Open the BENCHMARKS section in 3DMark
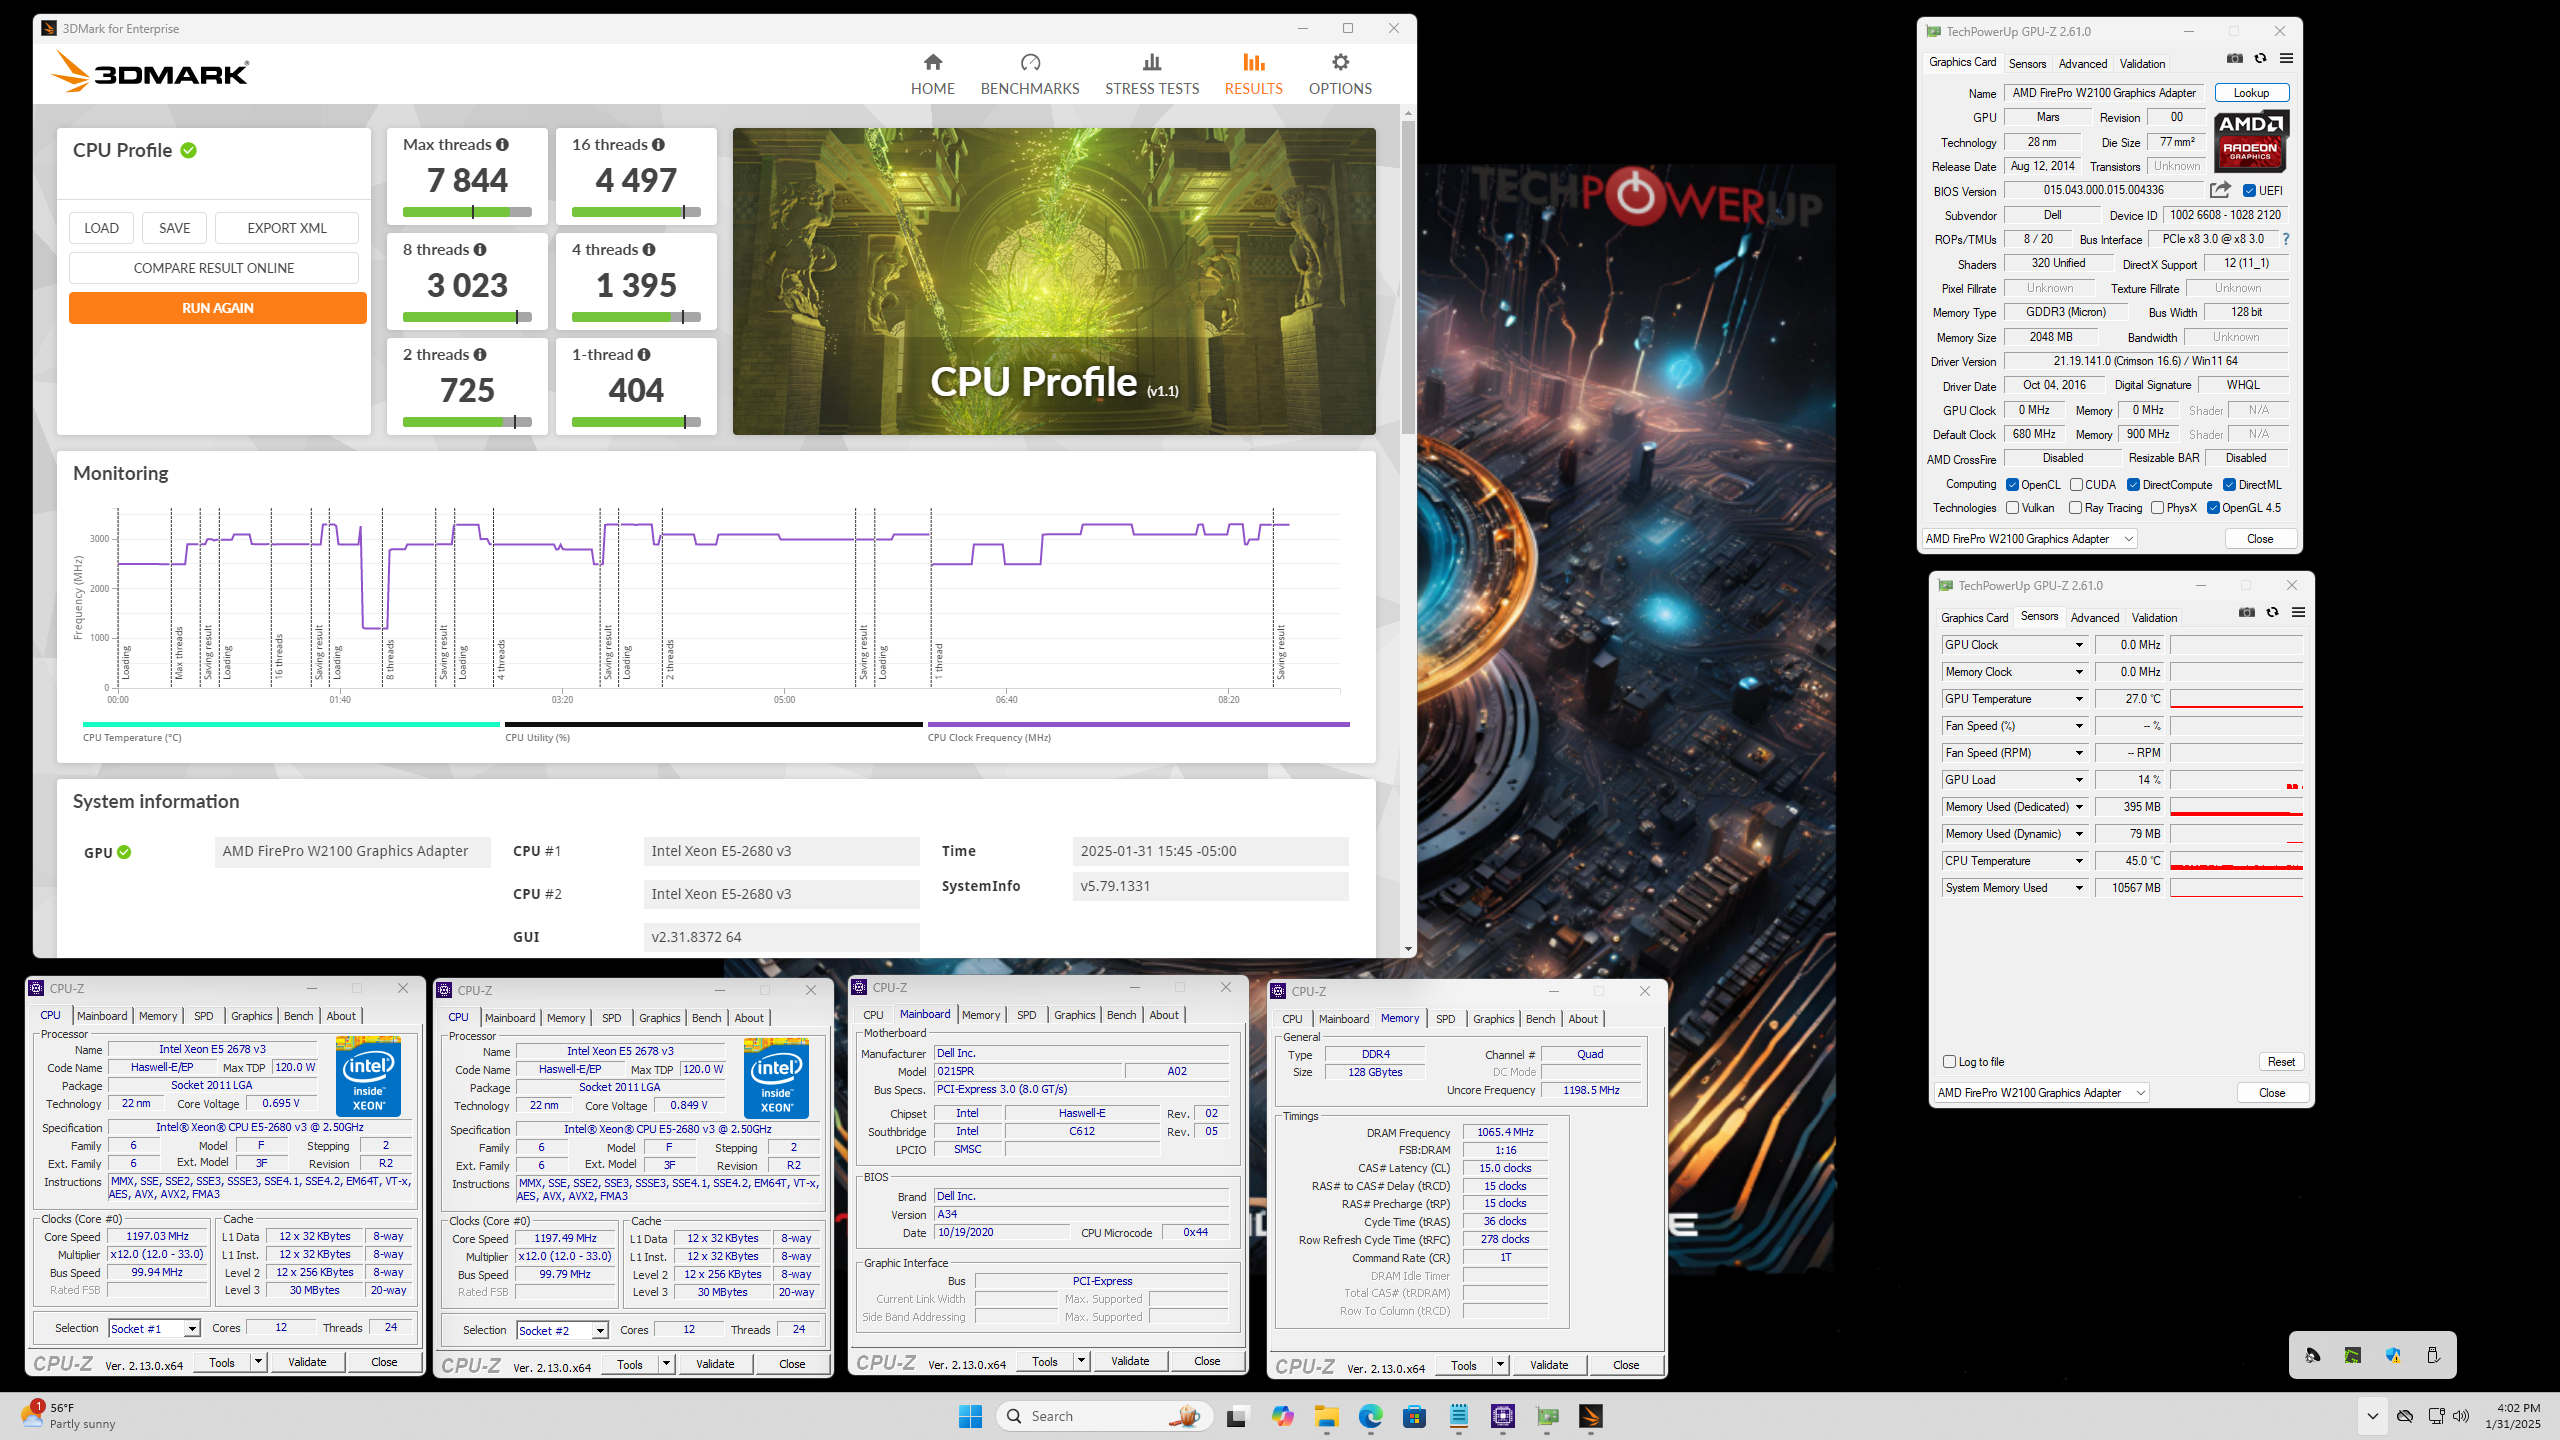The height and width of the screenshot is (1440, 2560). (1030, 74)
